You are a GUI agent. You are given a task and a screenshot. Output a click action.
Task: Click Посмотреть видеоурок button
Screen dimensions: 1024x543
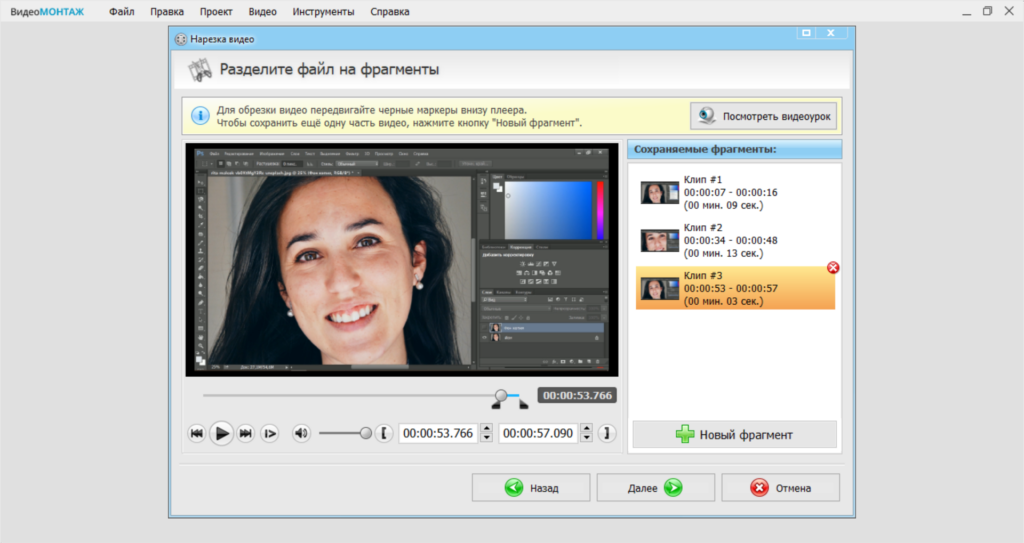click(x=763, y=116)
